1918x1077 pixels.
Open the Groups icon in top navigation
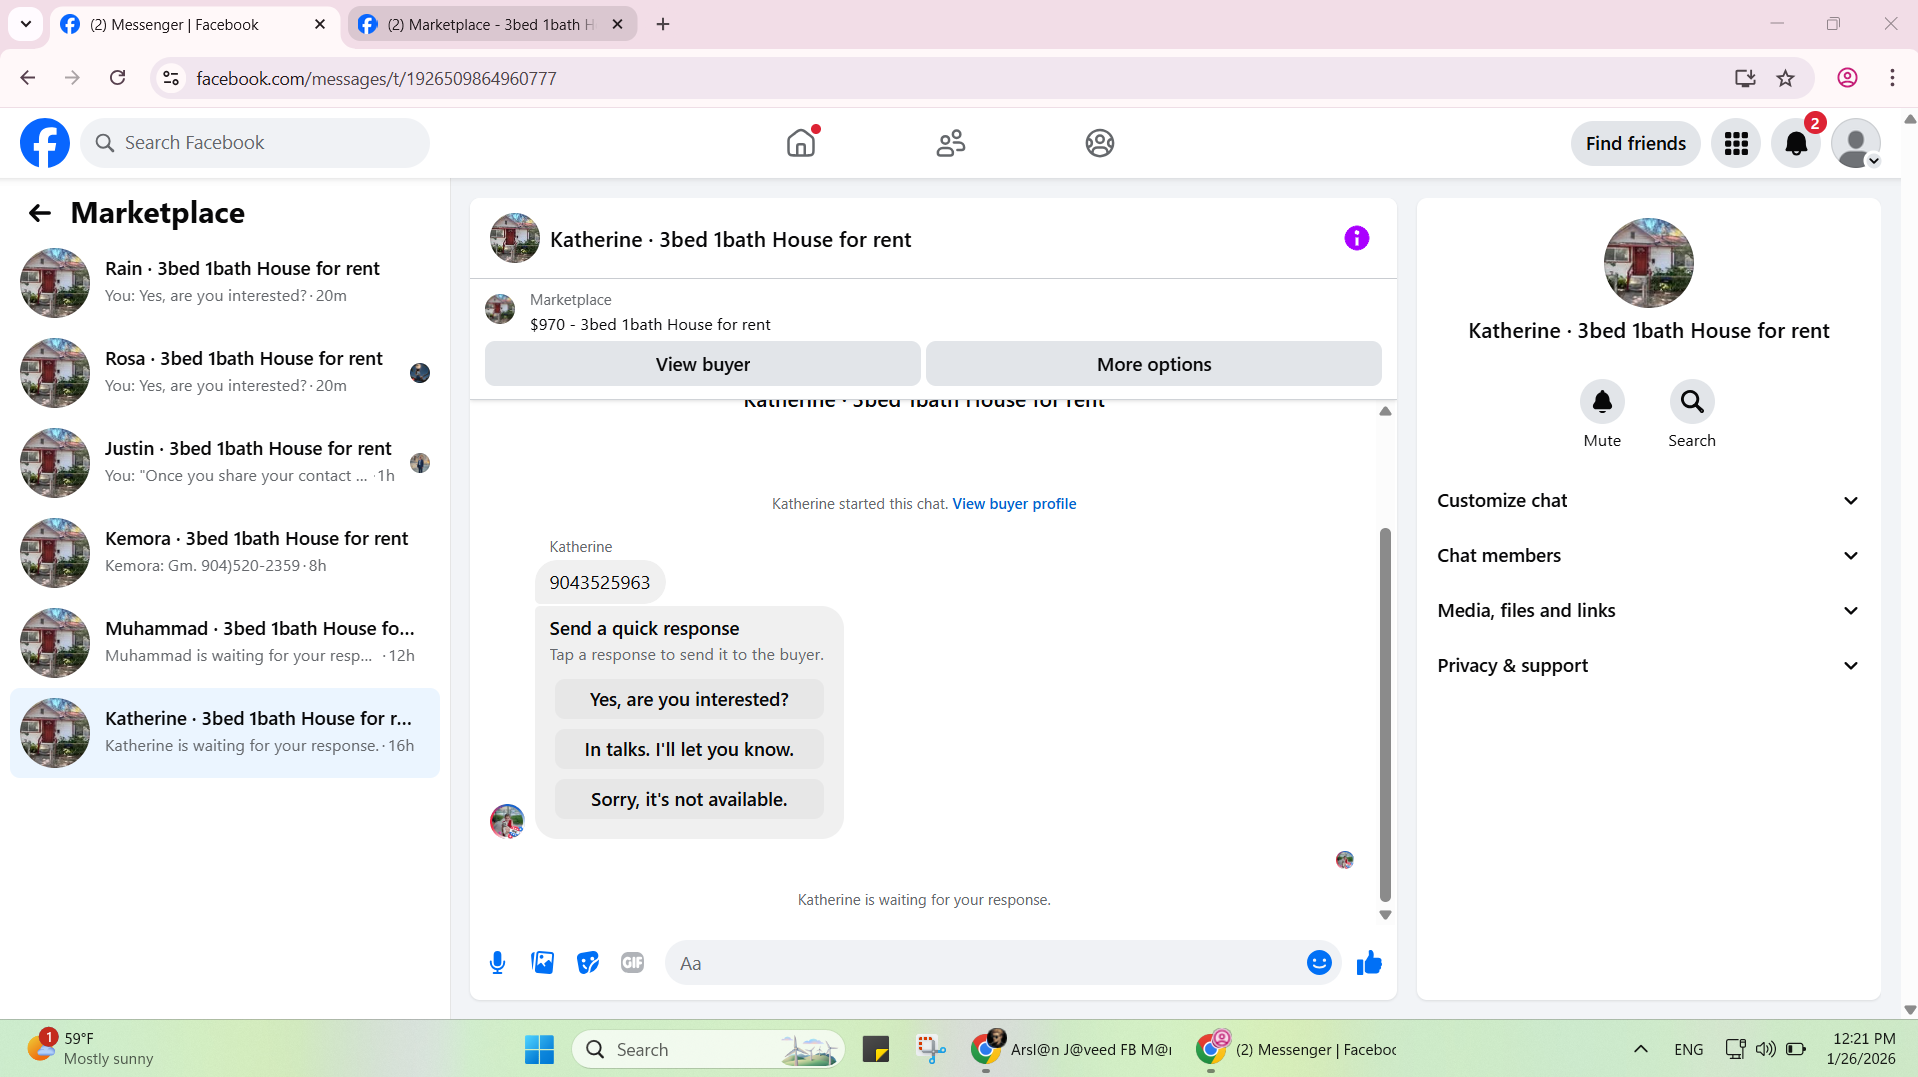pyautogui.click(x=1100, y=143)
